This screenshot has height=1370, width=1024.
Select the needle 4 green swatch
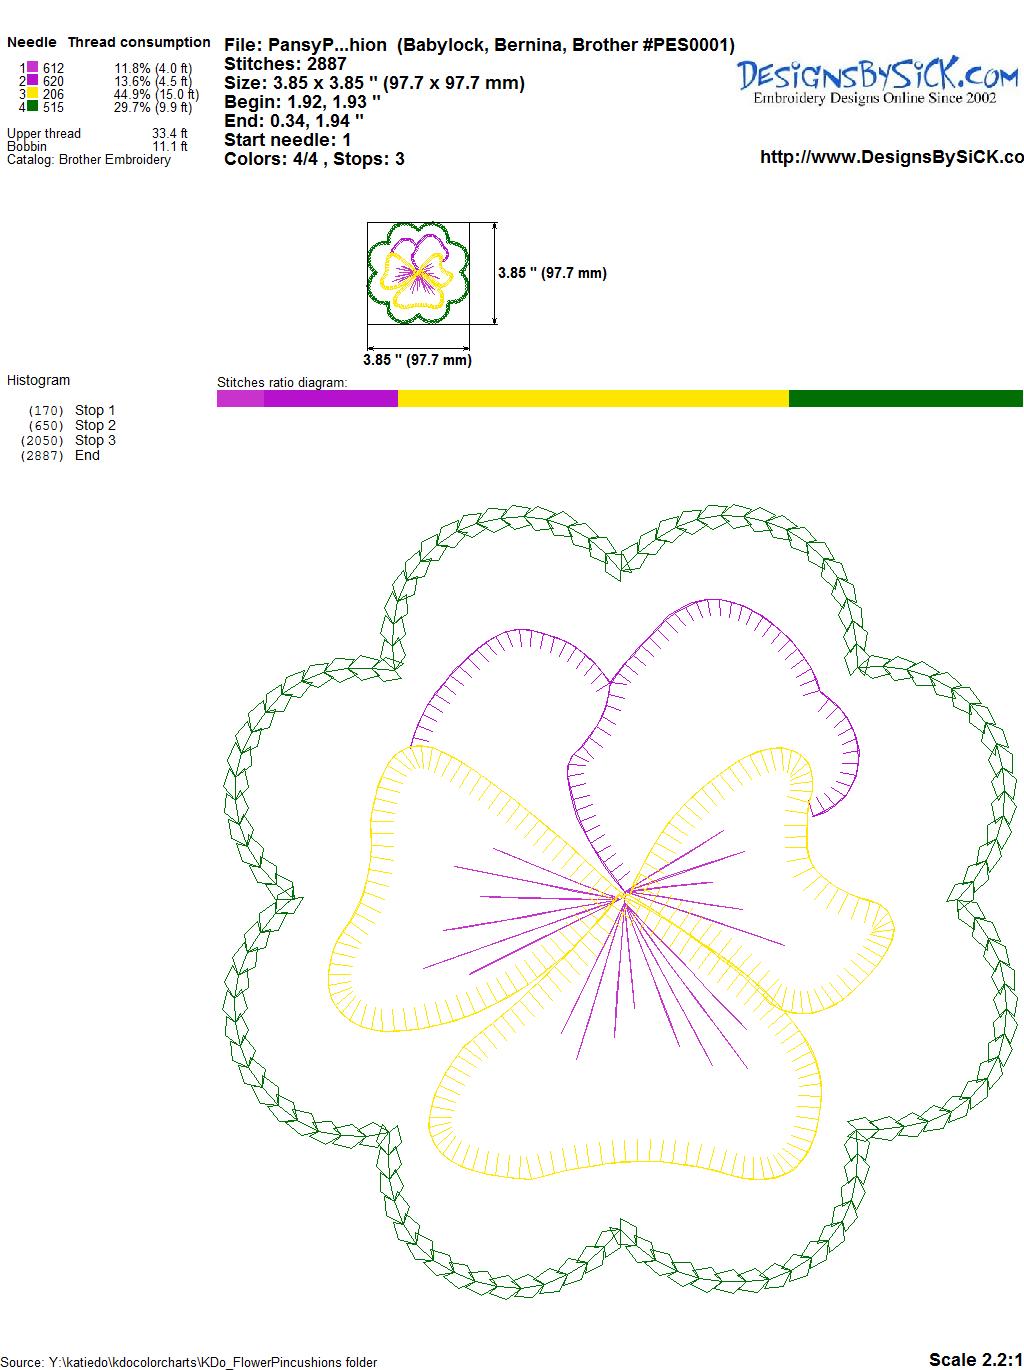pyautogui.click(x=32, y=106)
